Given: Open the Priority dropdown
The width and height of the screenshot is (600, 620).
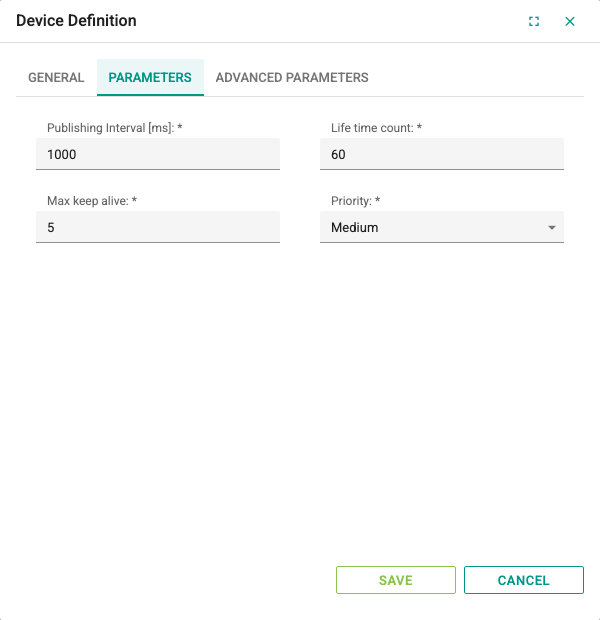Looking at the screenshot, I should click(442, 227).
